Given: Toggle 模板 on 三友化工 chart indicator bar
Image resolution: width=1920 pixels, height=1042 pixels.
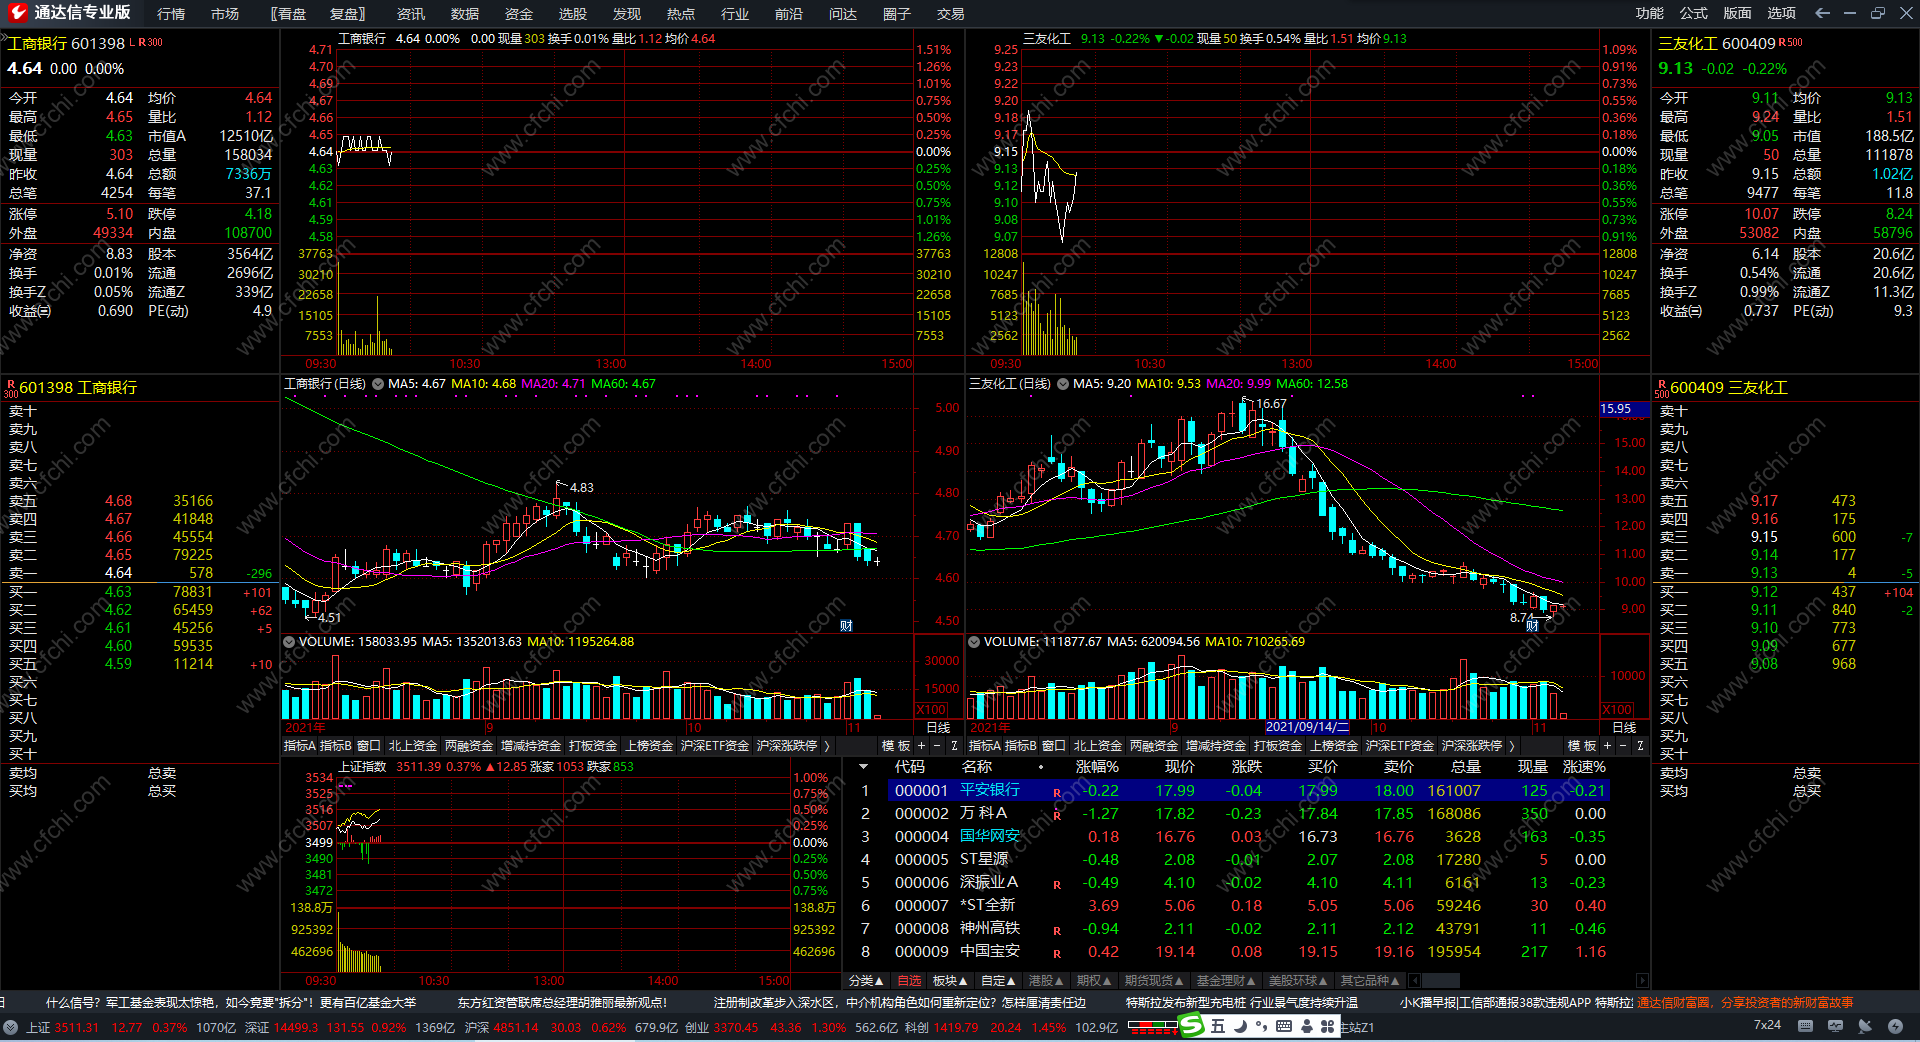Looking at the screenshot, I should (x=1582, y=746).
